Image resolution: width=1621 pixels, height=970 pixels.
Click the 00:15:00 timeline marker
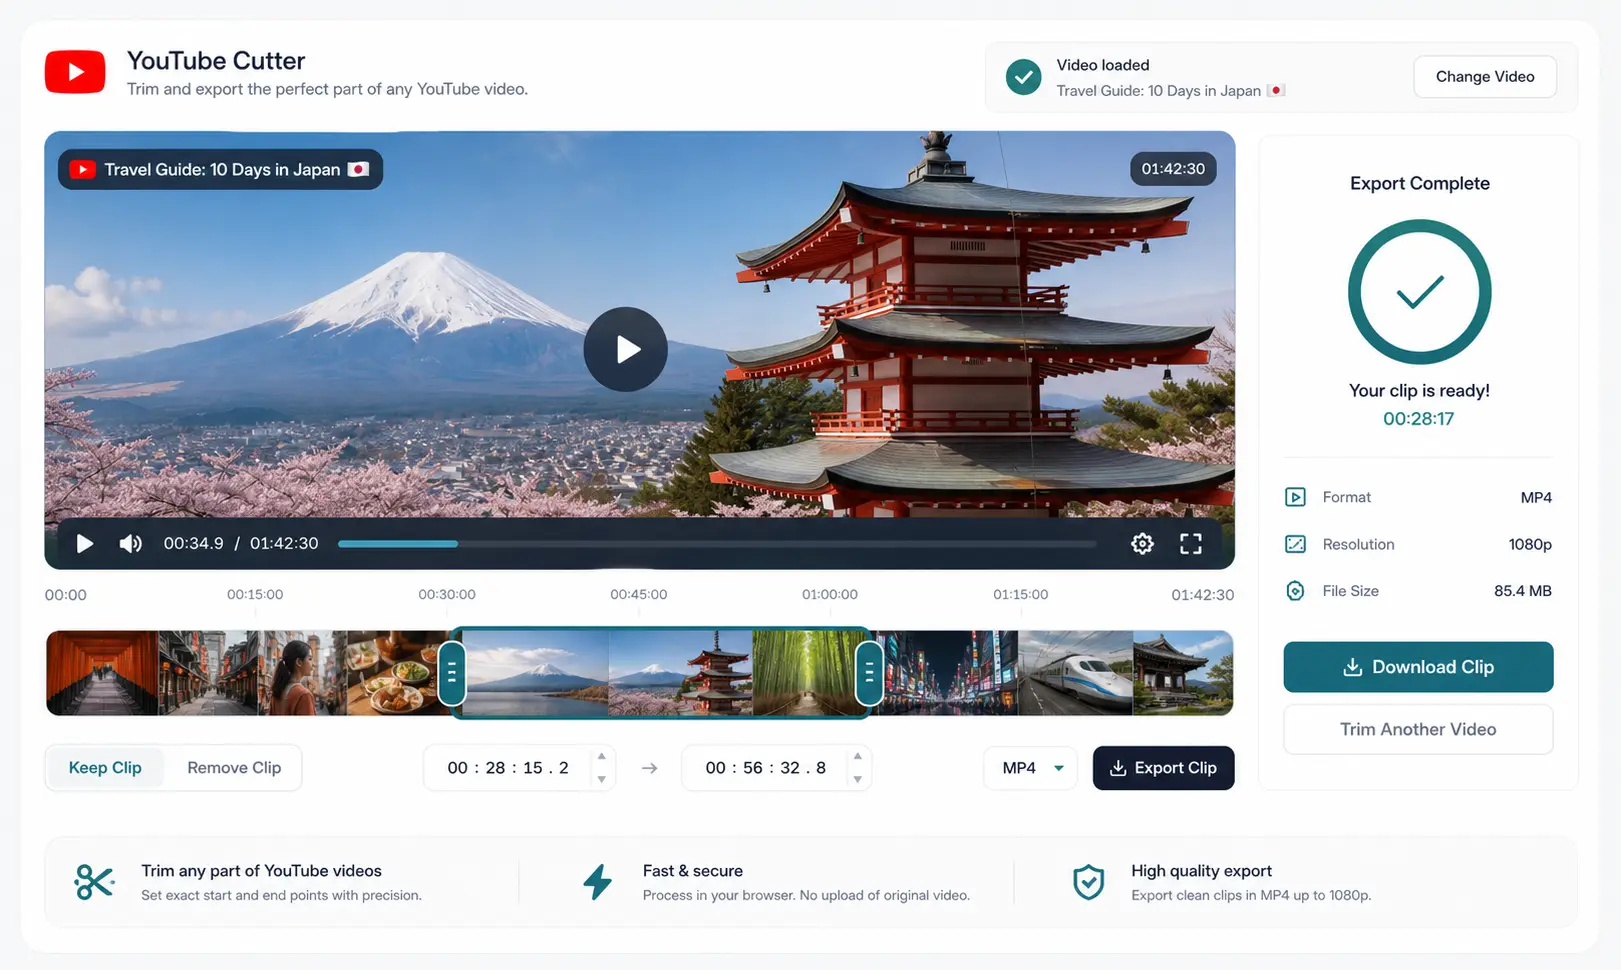click(255, 594)
